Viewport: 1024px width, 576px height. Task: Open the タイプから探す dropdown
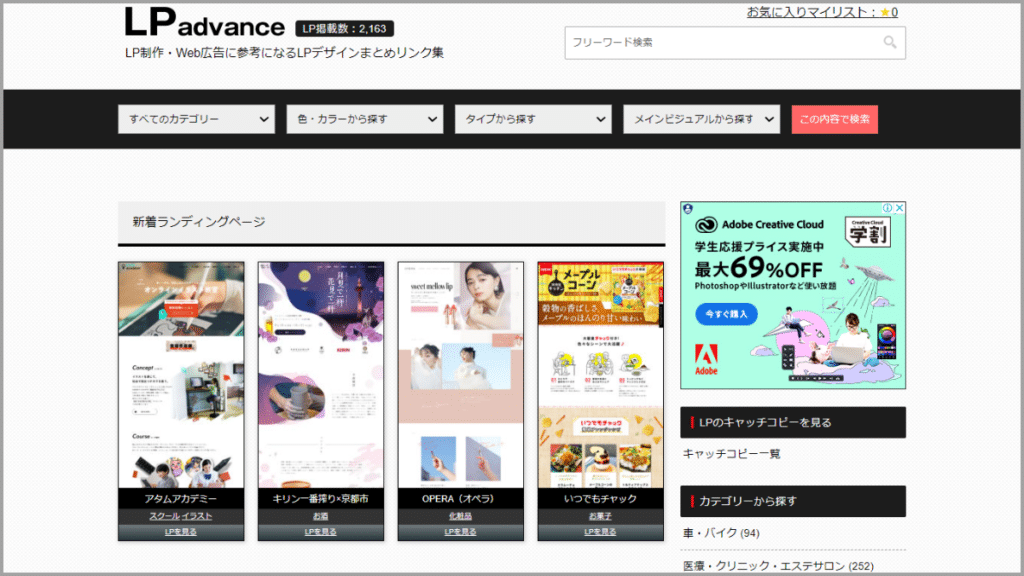point(532,119)
